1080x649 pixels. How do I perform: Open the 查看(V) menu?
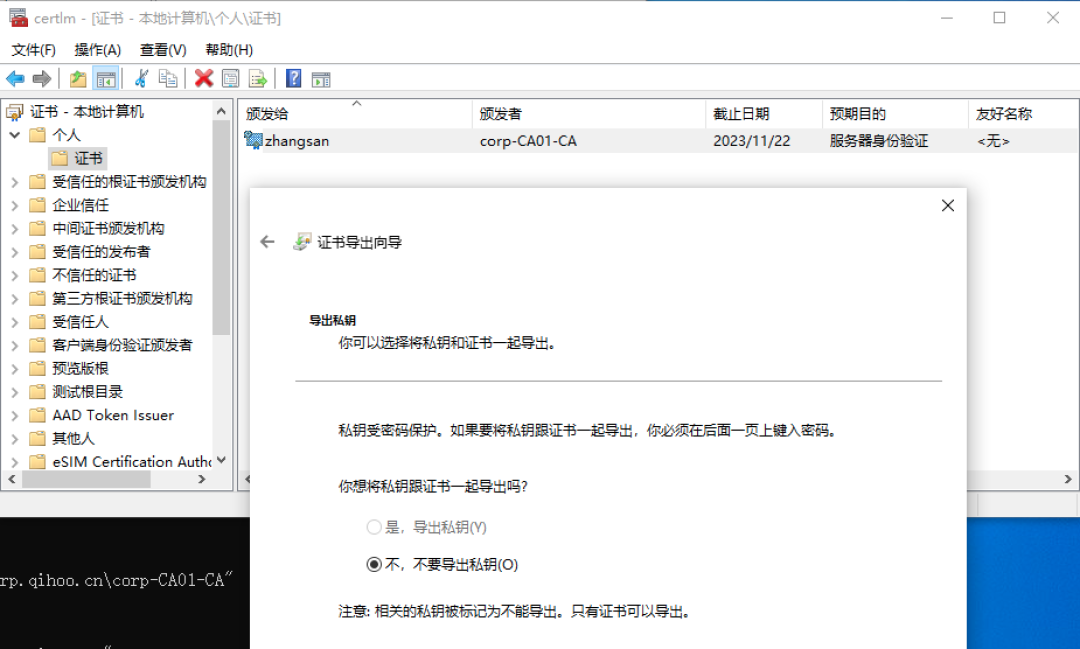click(x=163, y=50)
